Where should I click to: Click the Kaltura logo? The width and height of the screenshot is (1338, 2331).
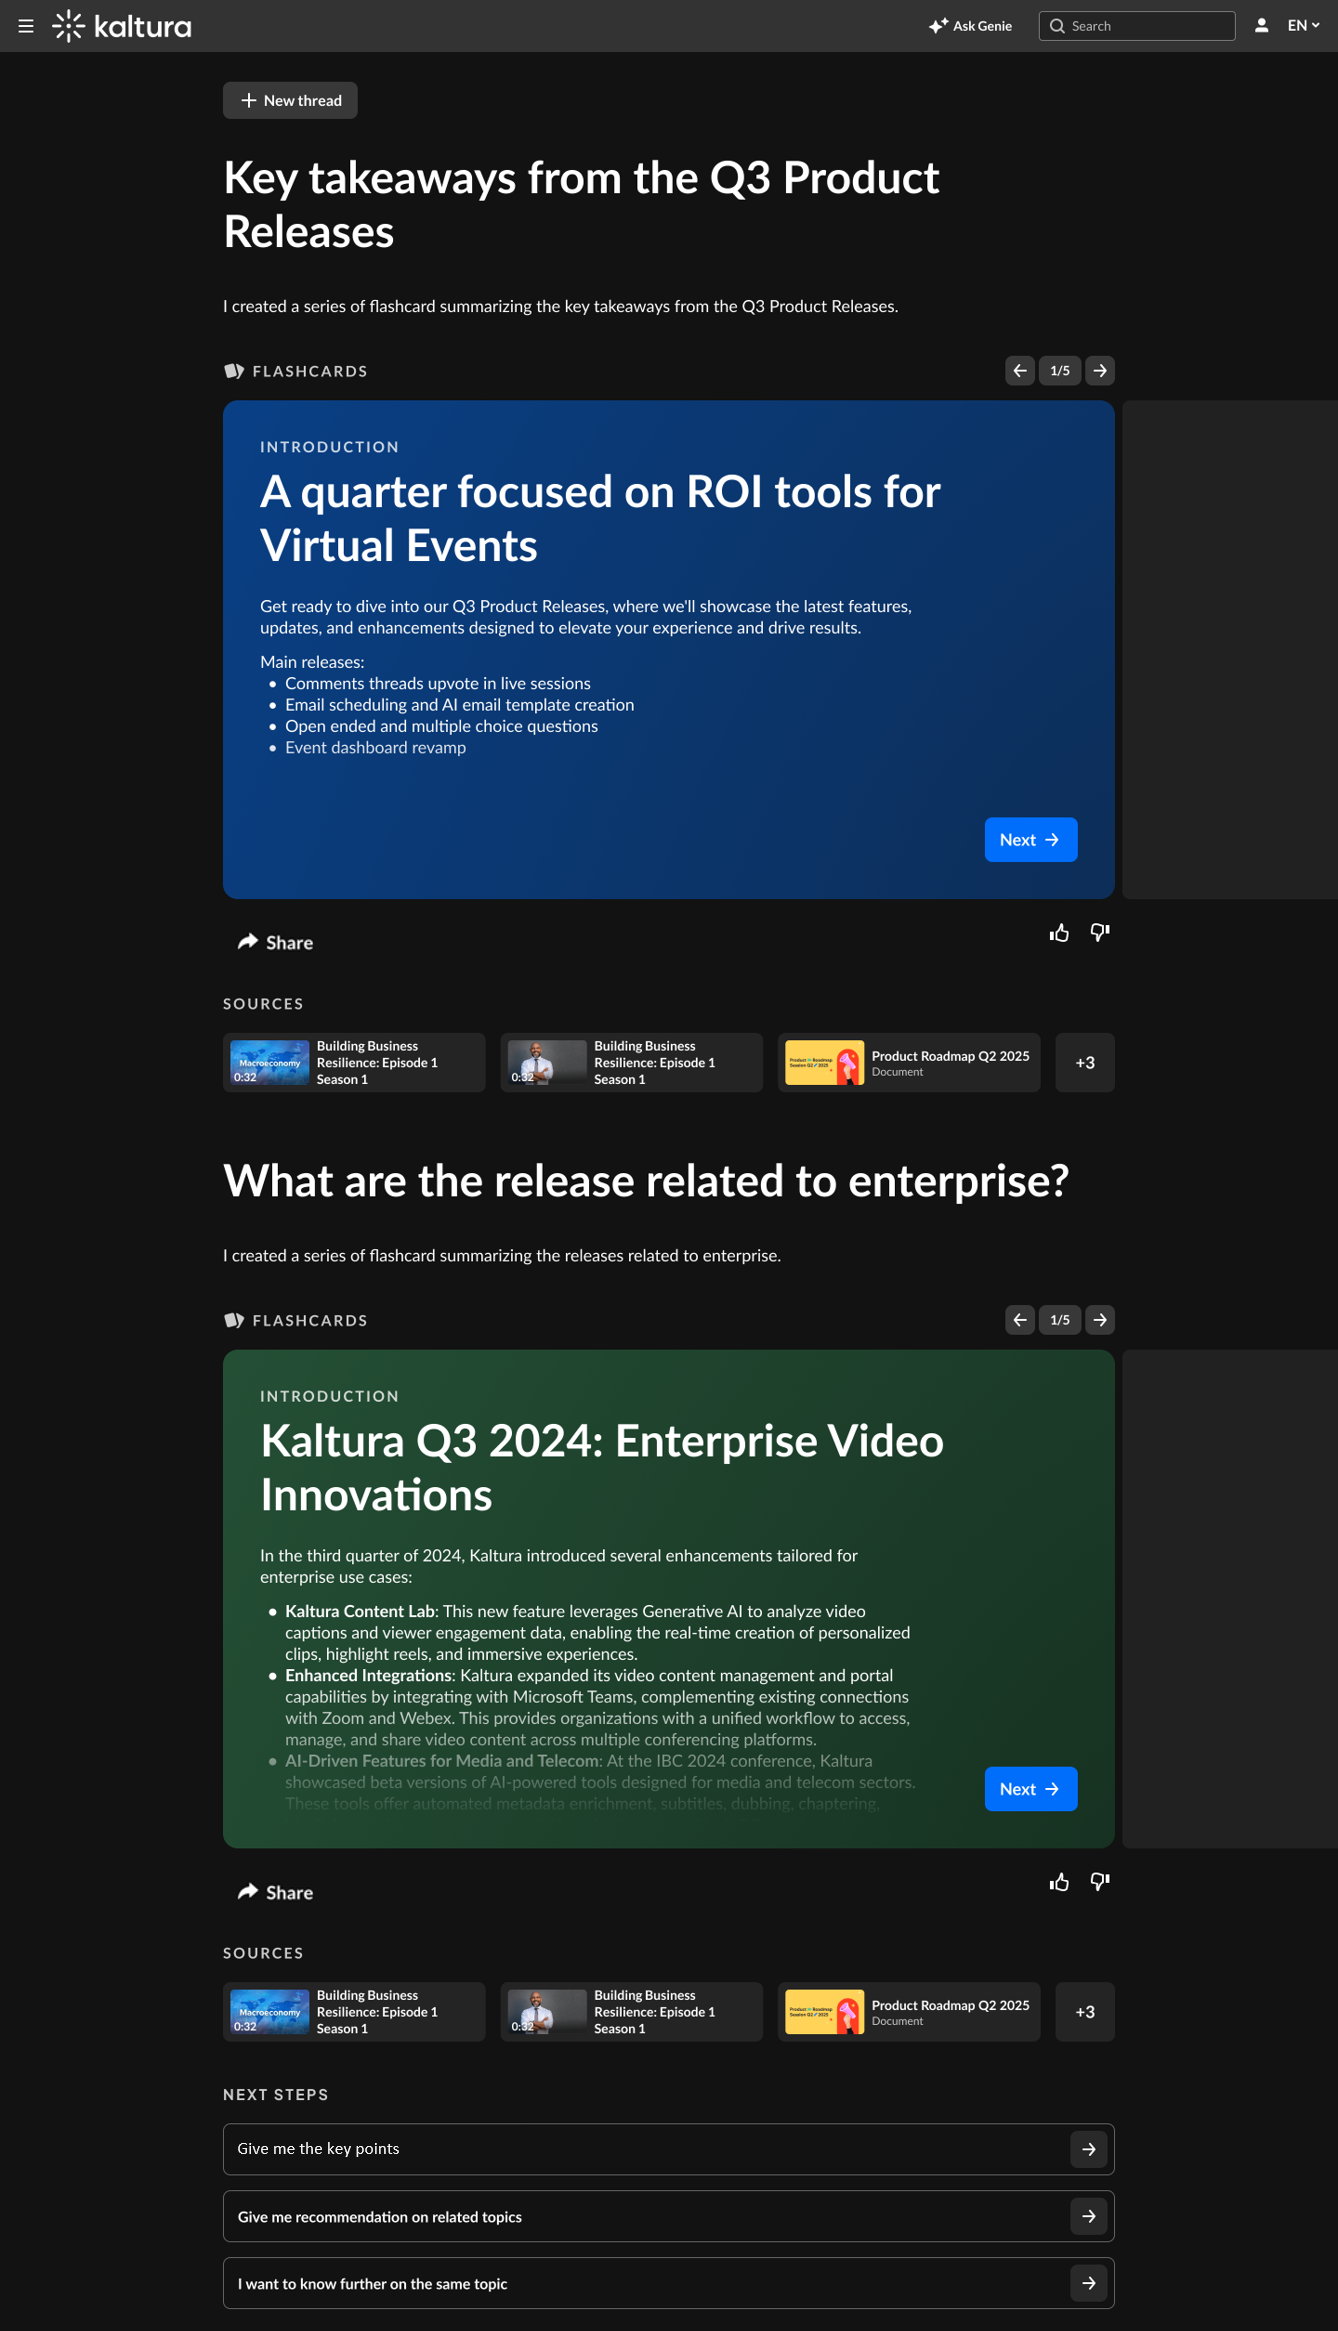122,26
